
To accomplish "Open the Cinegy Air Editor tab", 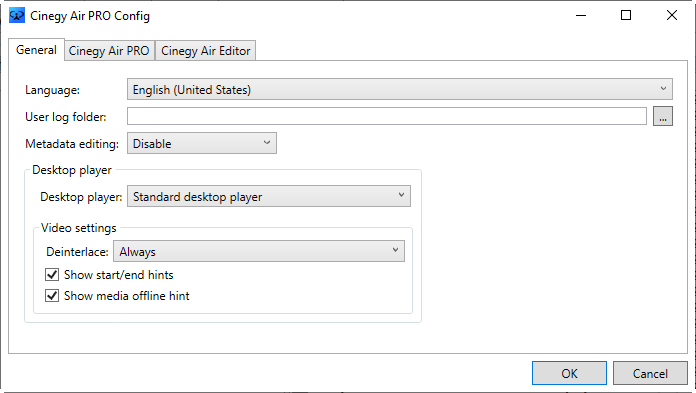I will pos(206,51).
